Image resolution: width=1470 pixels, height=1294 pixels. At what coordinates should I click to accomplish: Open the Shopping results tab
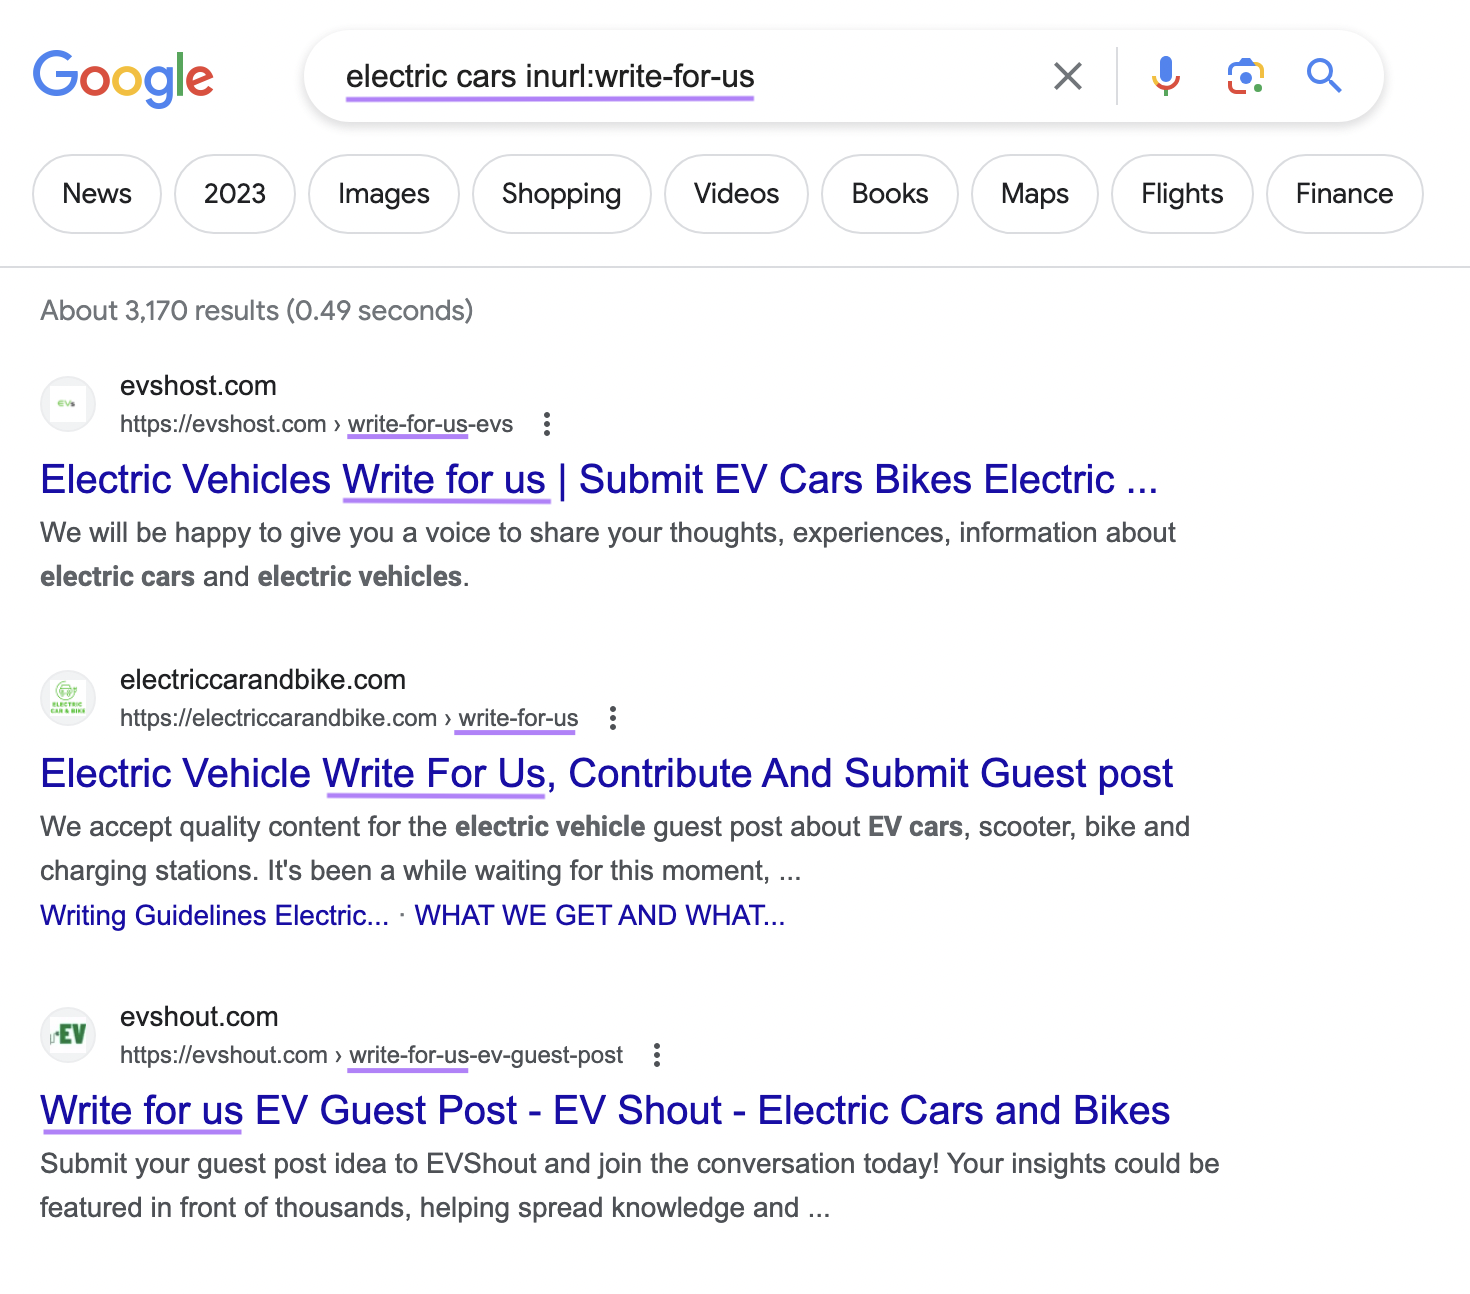[561, 194]
